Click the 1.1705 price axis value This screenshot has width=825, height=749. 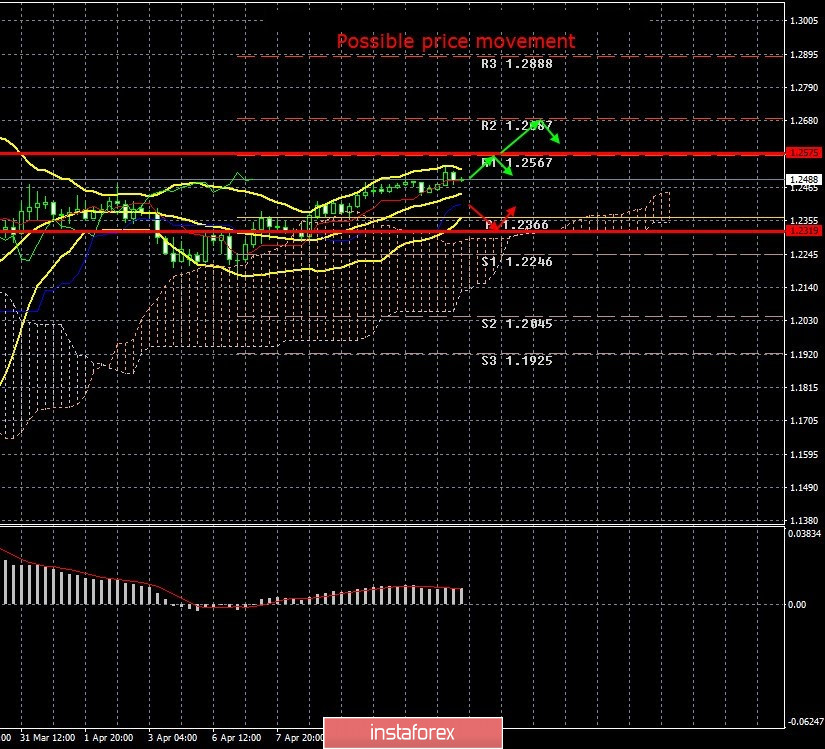[804, 421]
